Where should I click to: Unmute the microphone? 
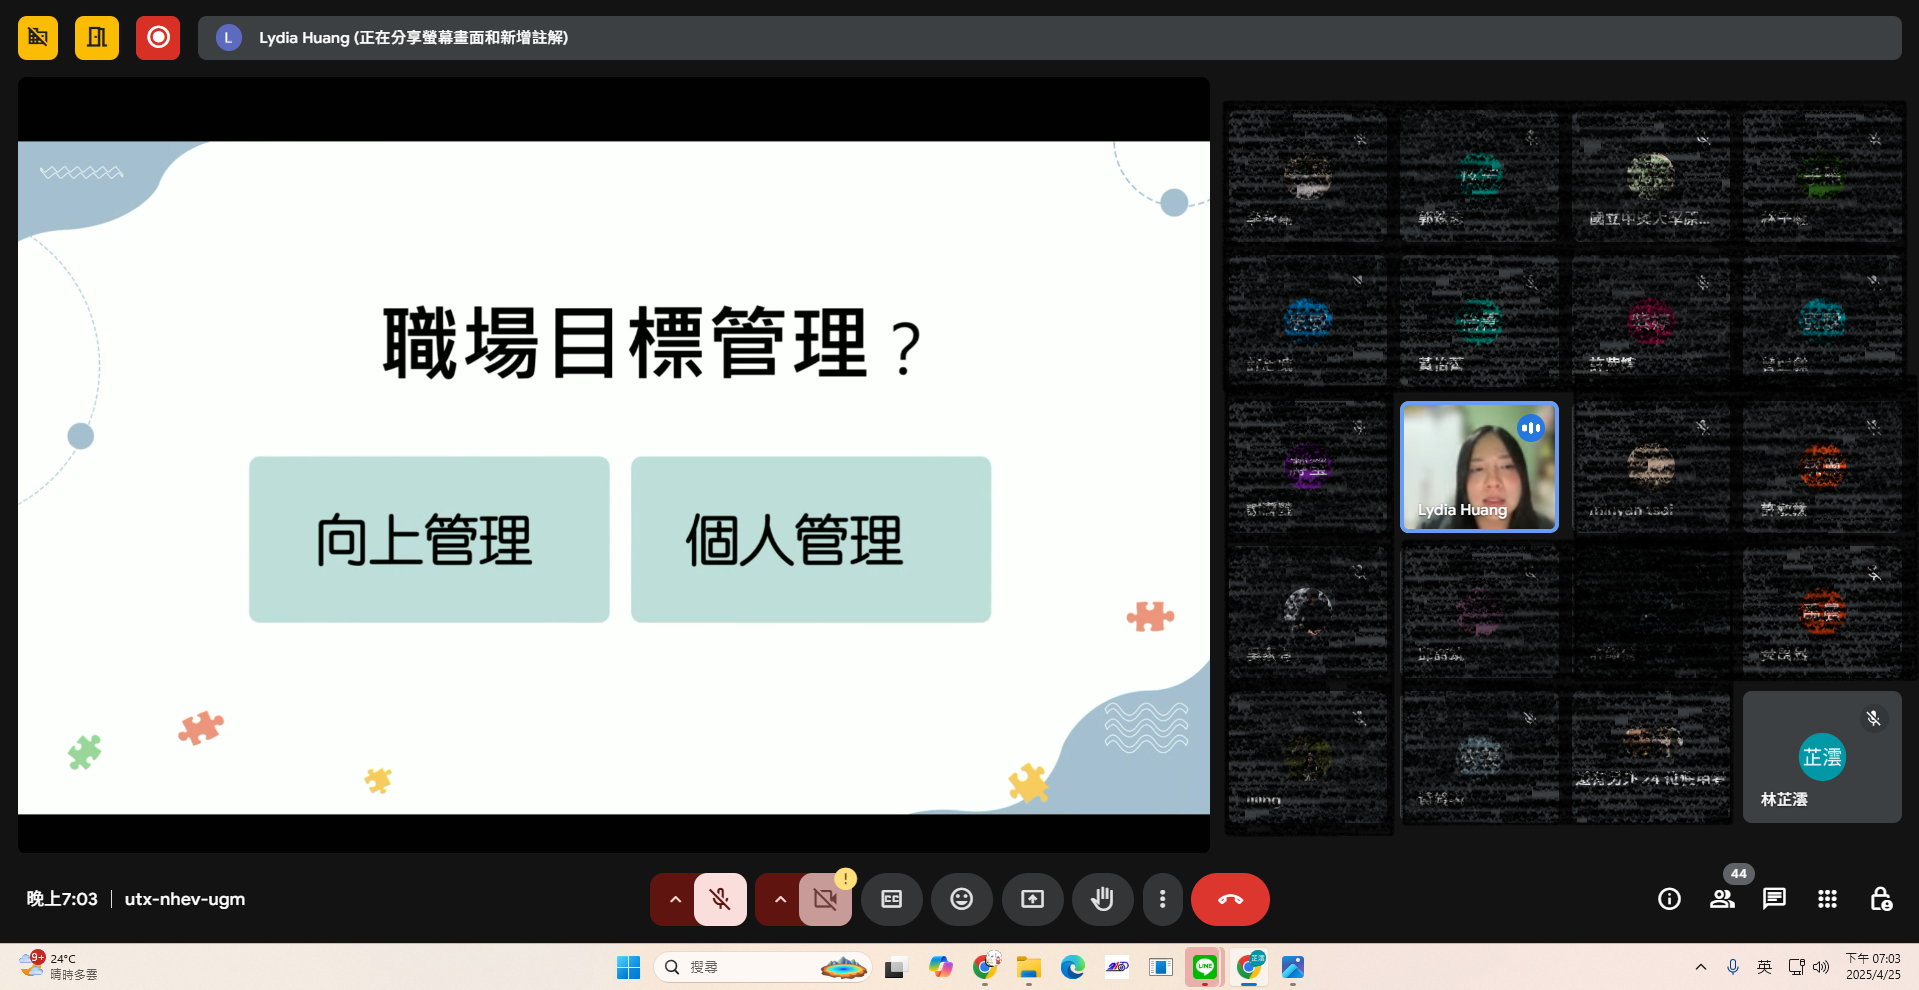click(x=719, y=898)
